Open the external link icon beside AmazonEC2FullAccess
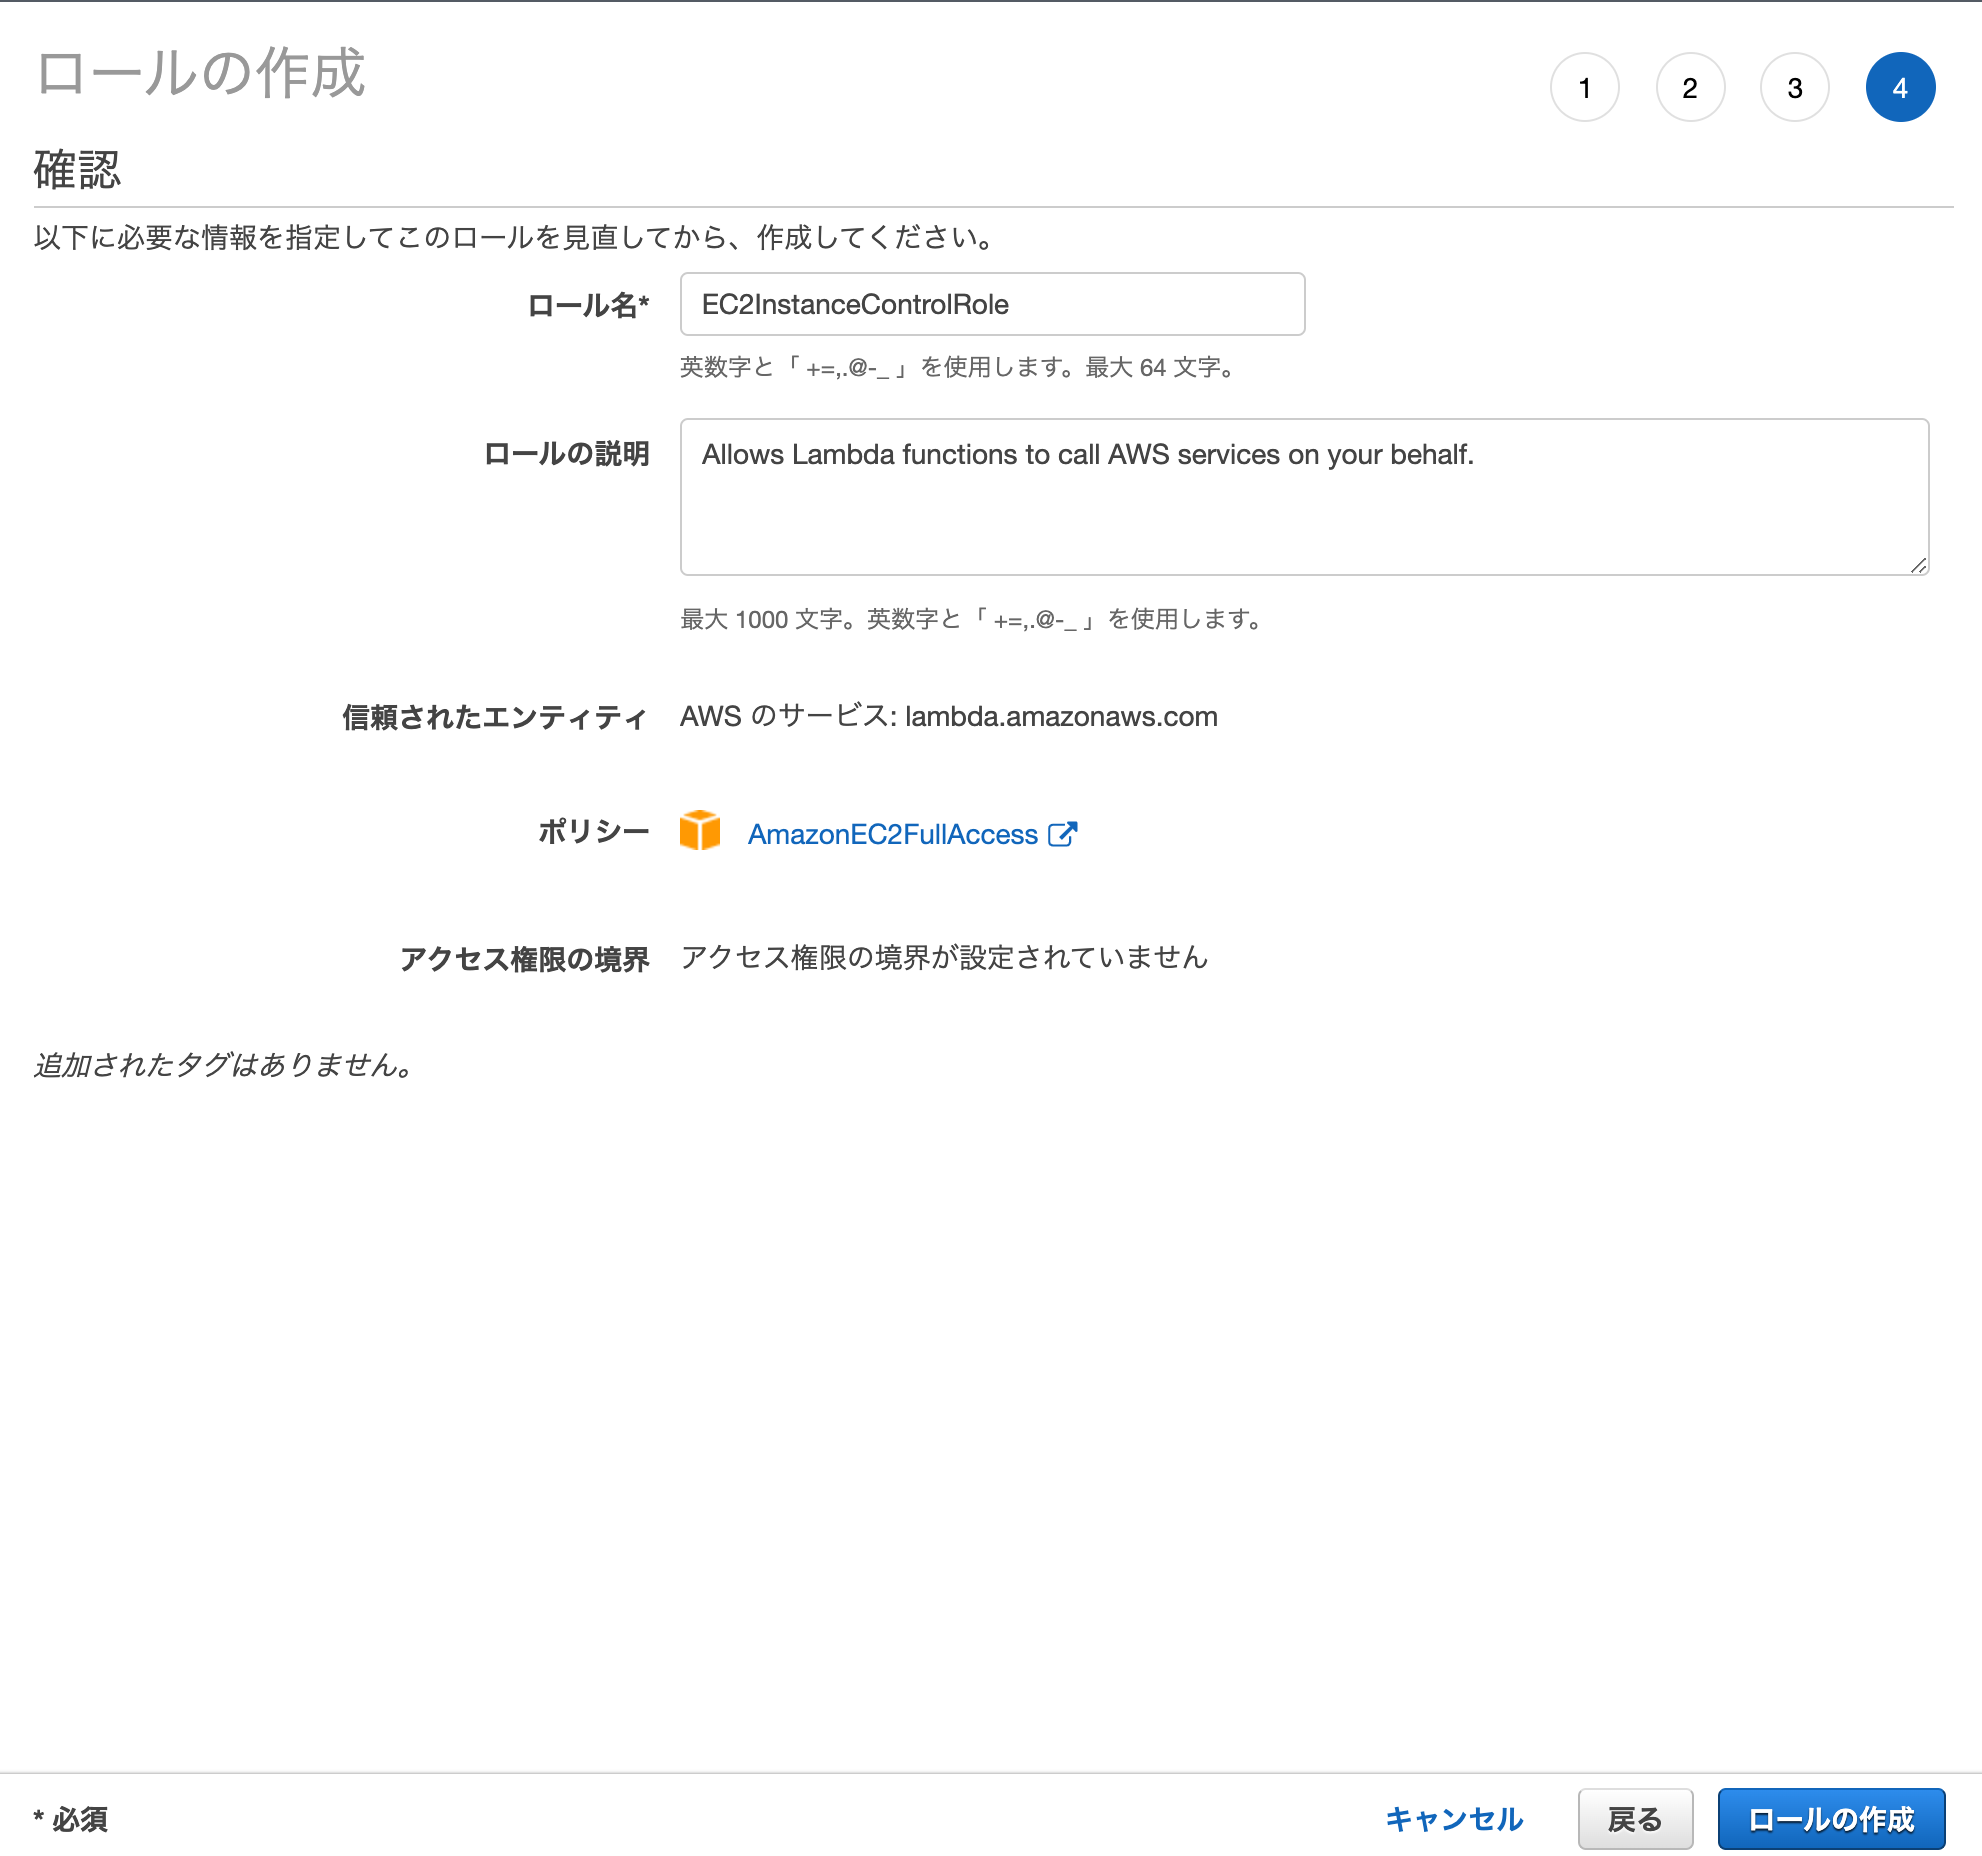The width and height of the screenshot is (1982, 1856). (x=1062, y=834)
